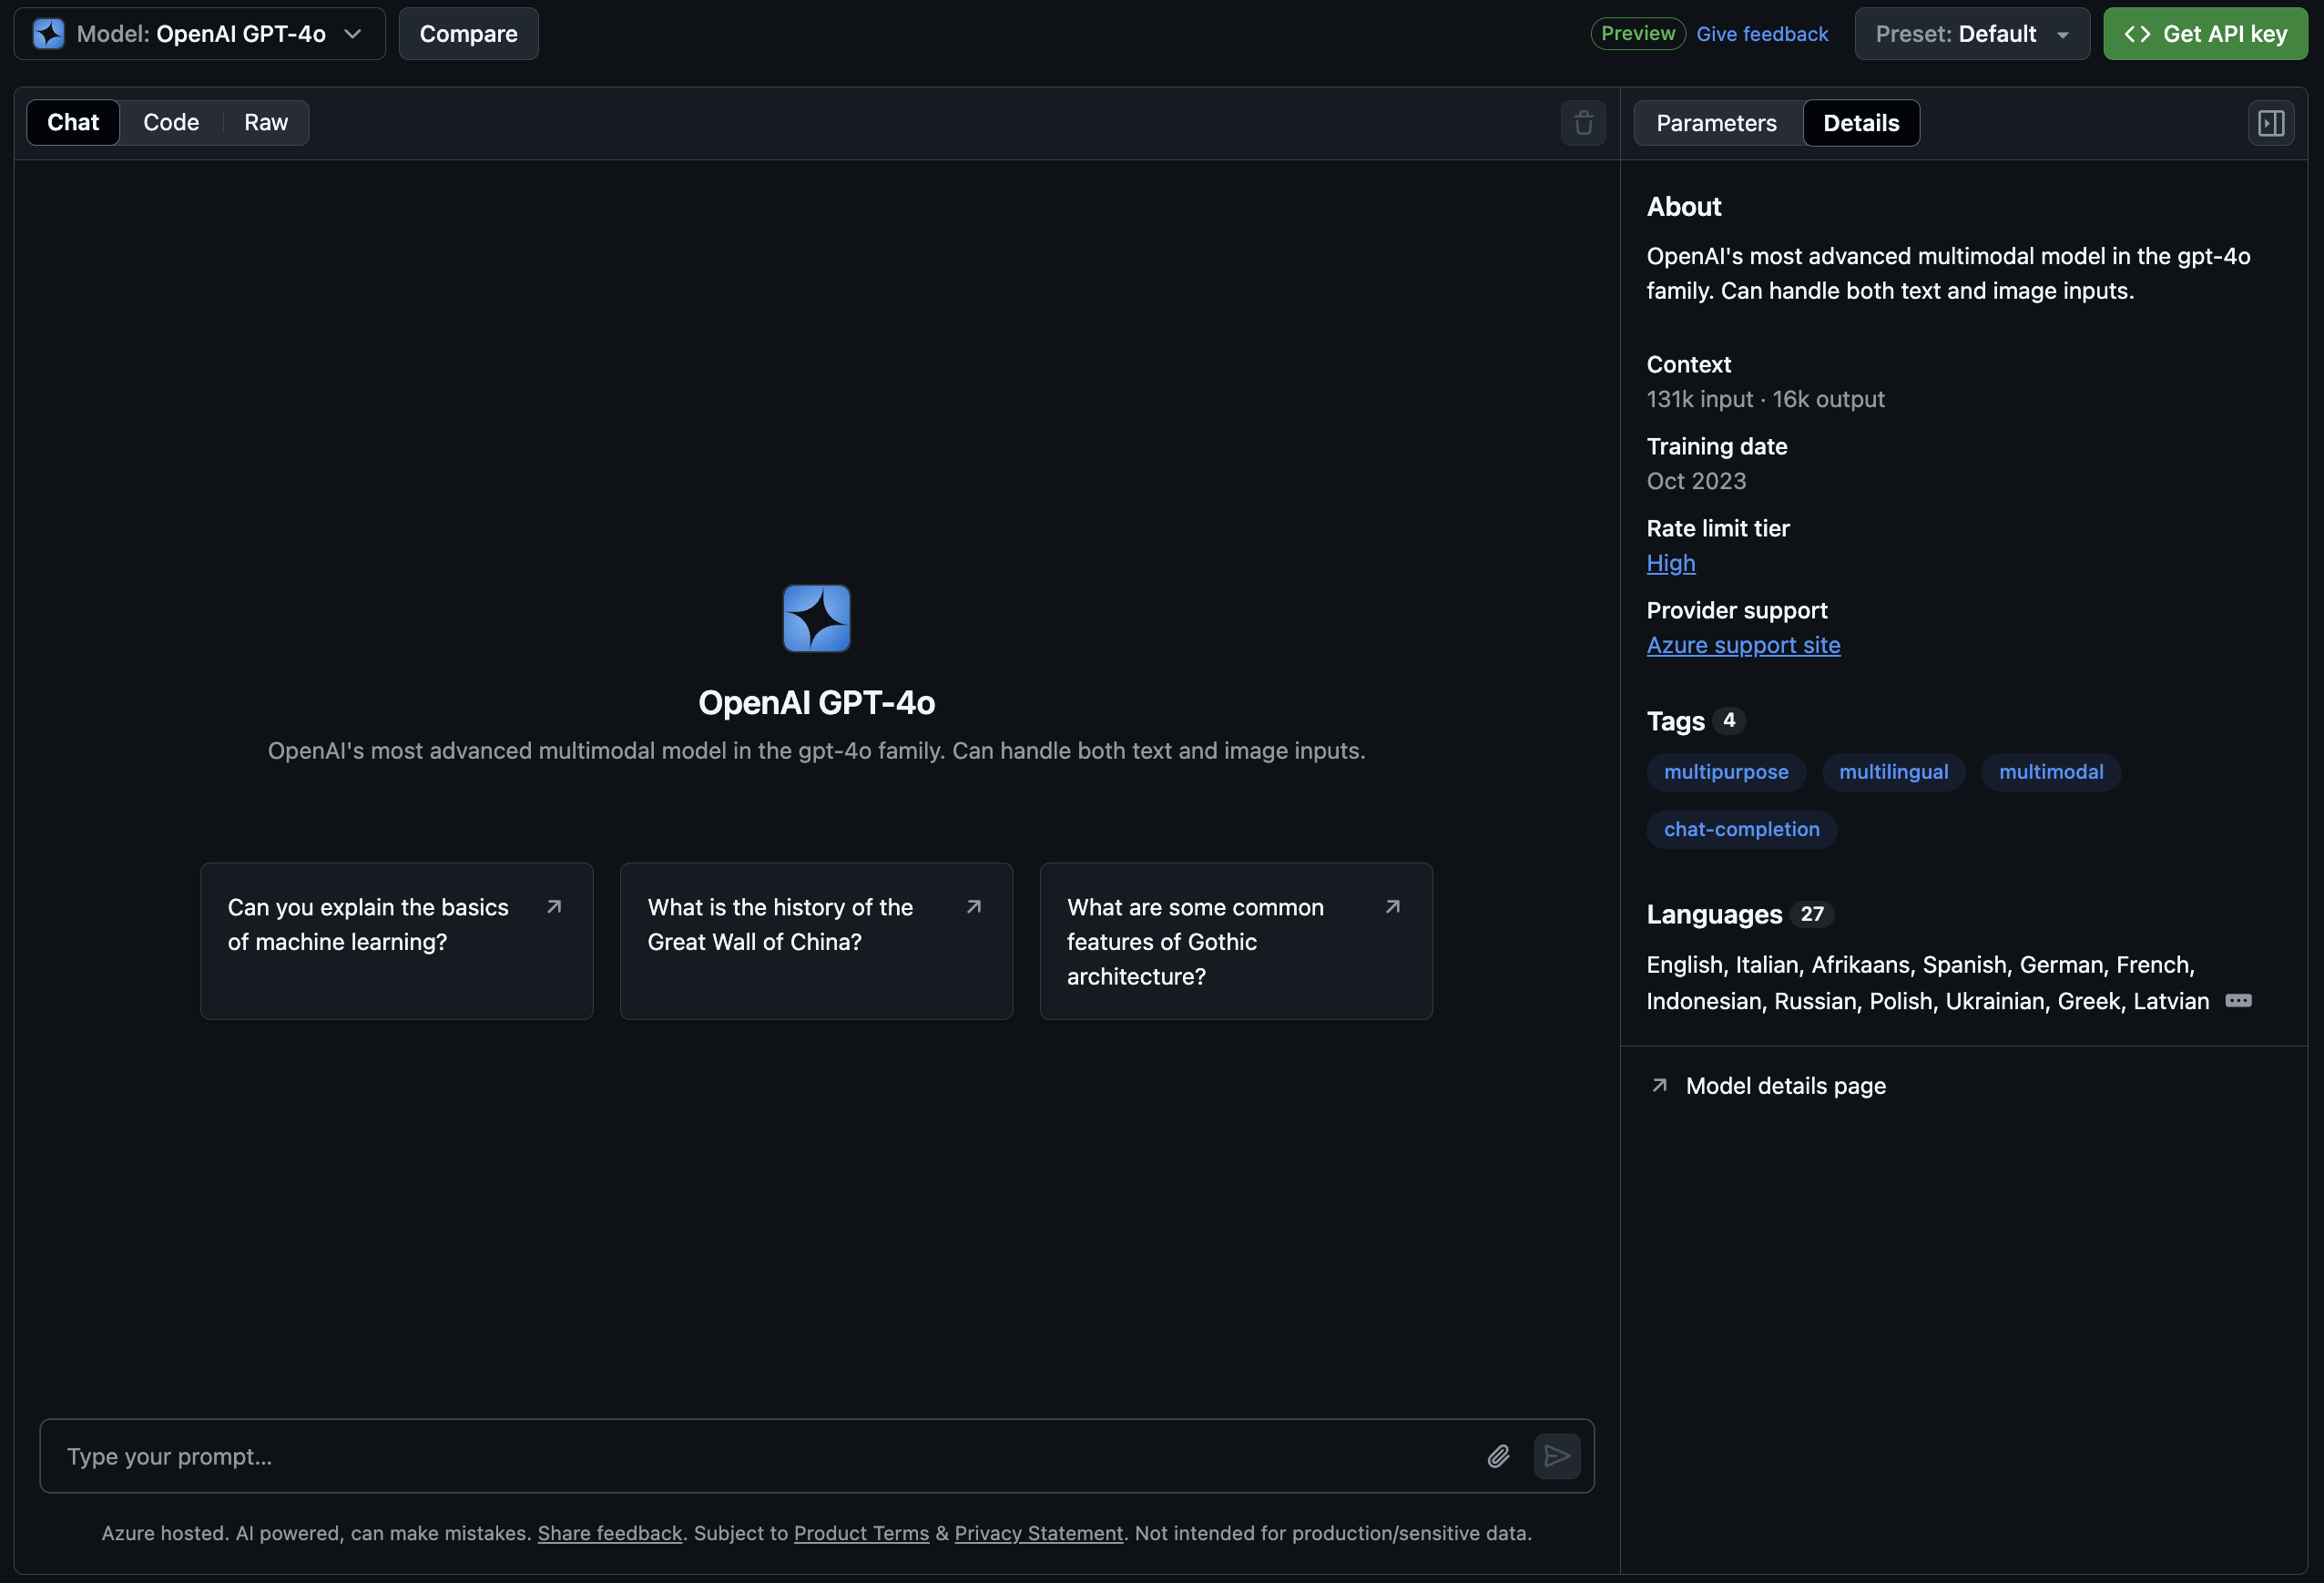Click the 'Oct 2023' training date value
Image resolution: width=2324 pixels, height=1583 pixels.
[1696, 481]
